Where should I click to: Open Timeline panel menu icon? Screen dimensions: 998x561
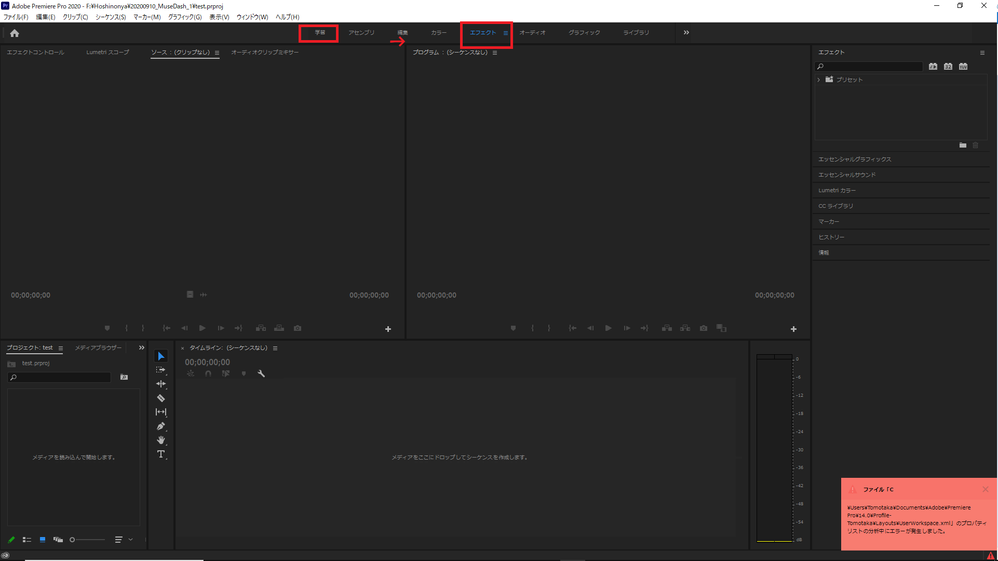click(275, 348)
